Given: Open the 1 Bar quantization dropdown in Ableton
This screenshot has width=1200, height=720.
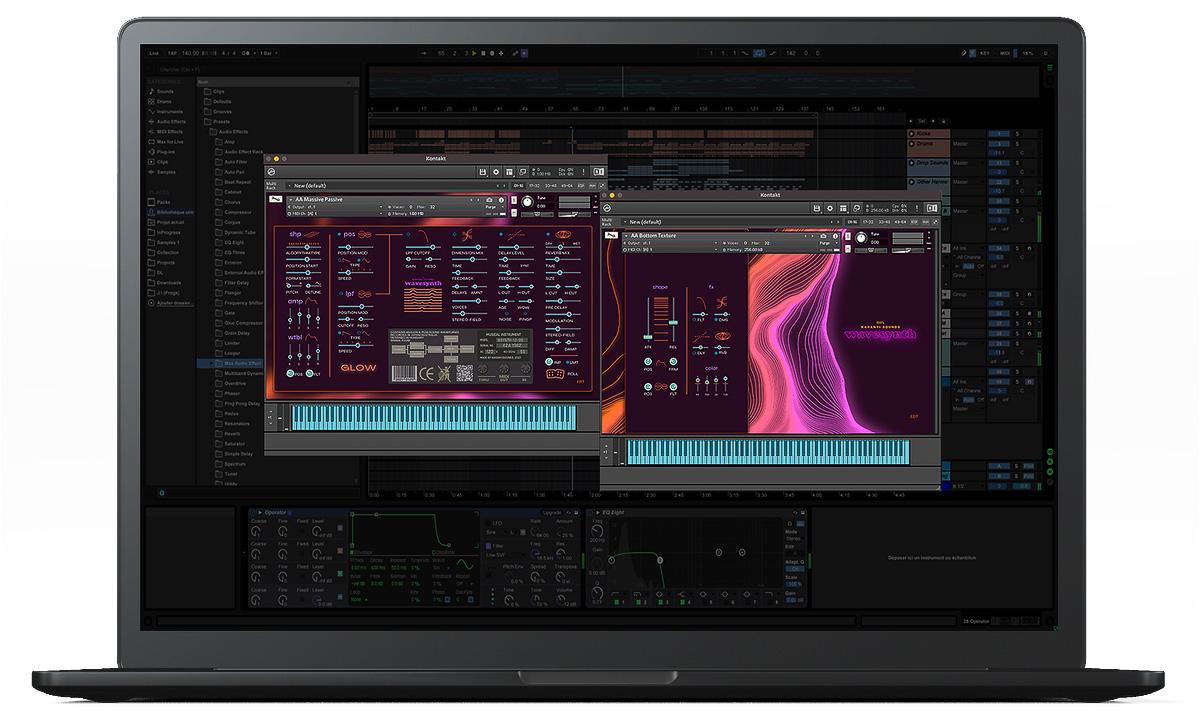Looking at the screenshot, I should coord(268,53).
